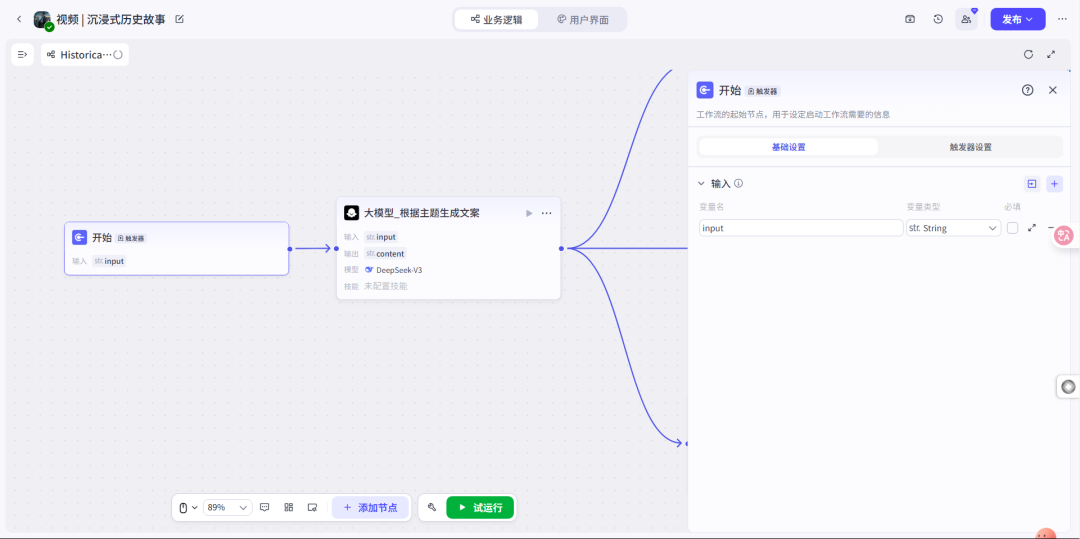Screen dimensions: 1080x539
Task: Collapse the 输入 section chevron
Action: pyautogui.click(x=701, y=184)
